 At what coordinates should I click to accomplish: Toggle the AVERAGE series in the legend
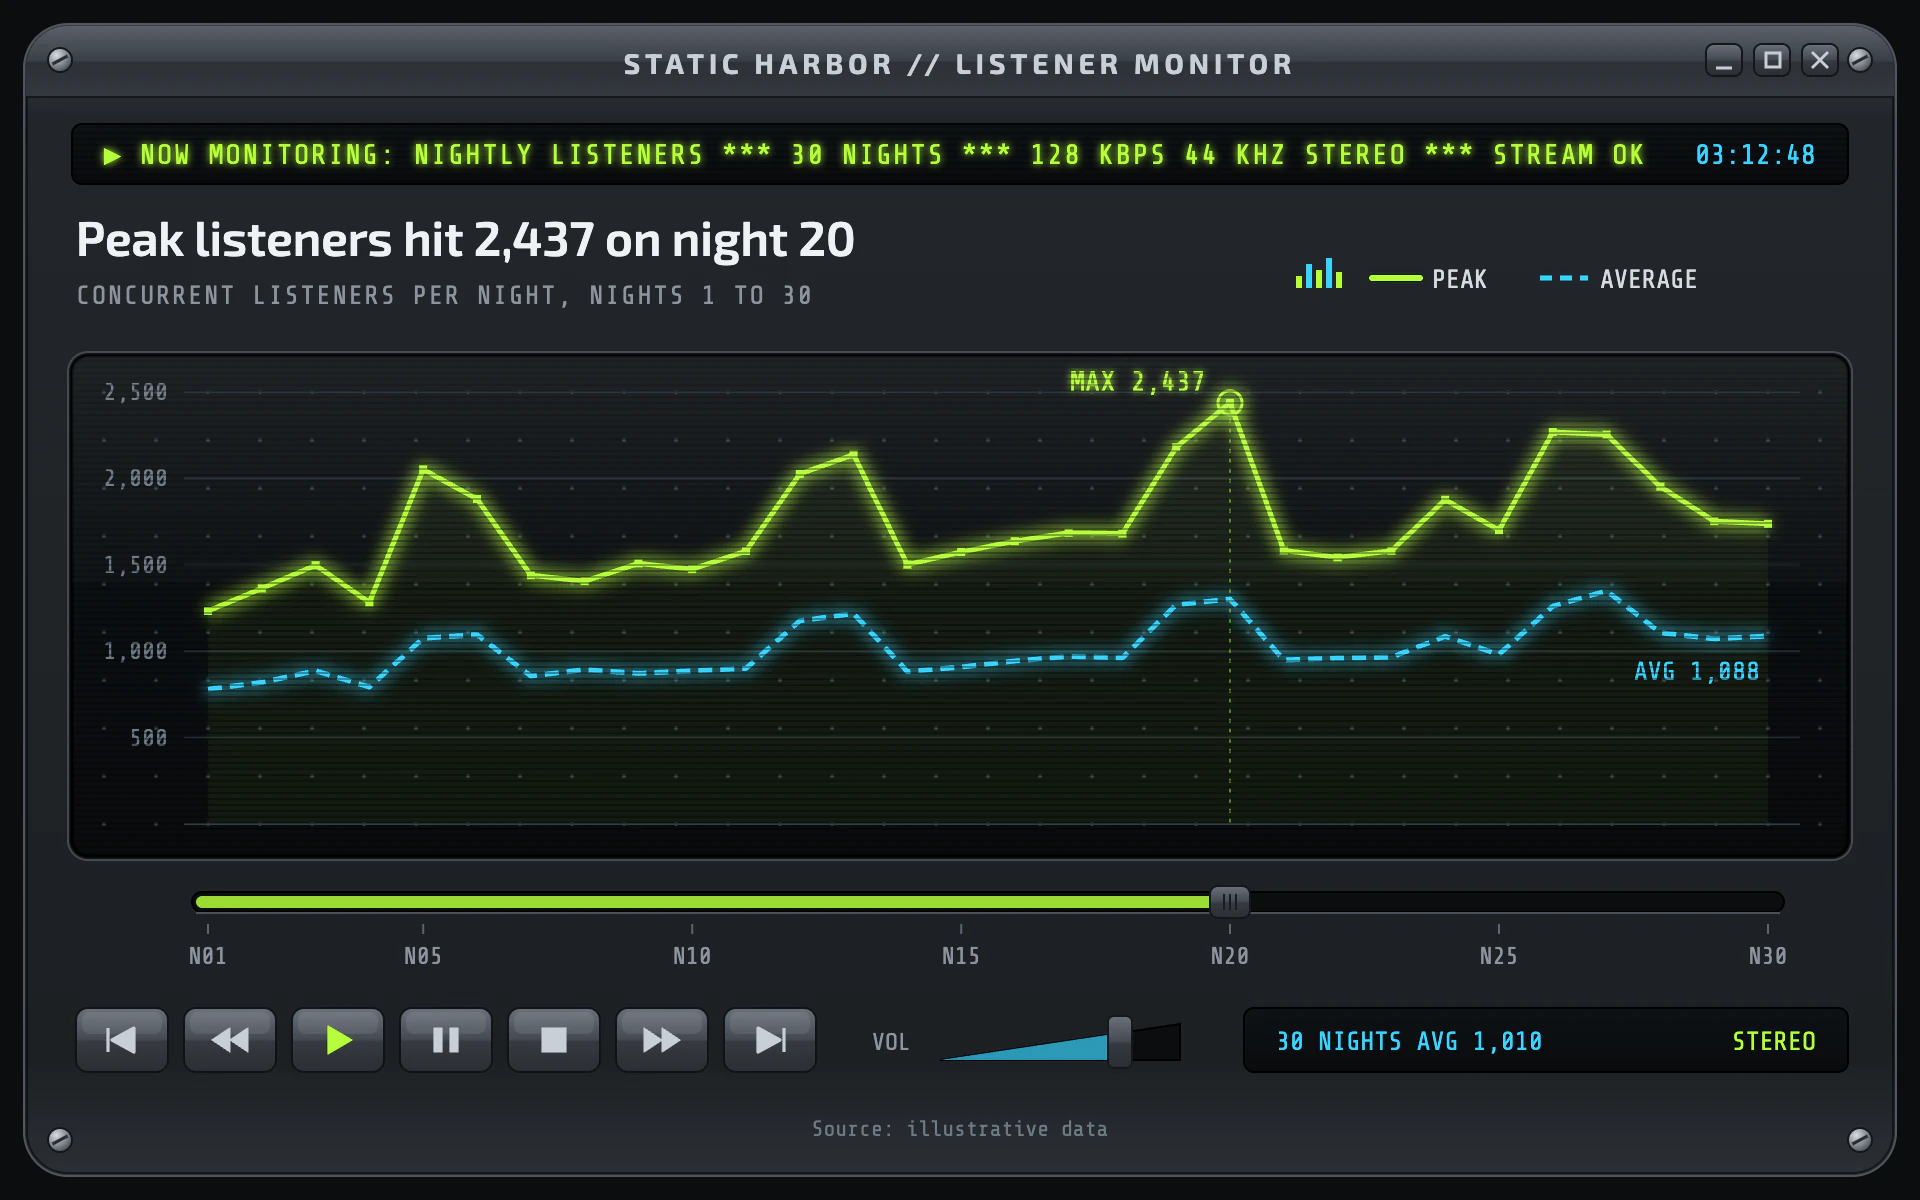(1618, 279)
